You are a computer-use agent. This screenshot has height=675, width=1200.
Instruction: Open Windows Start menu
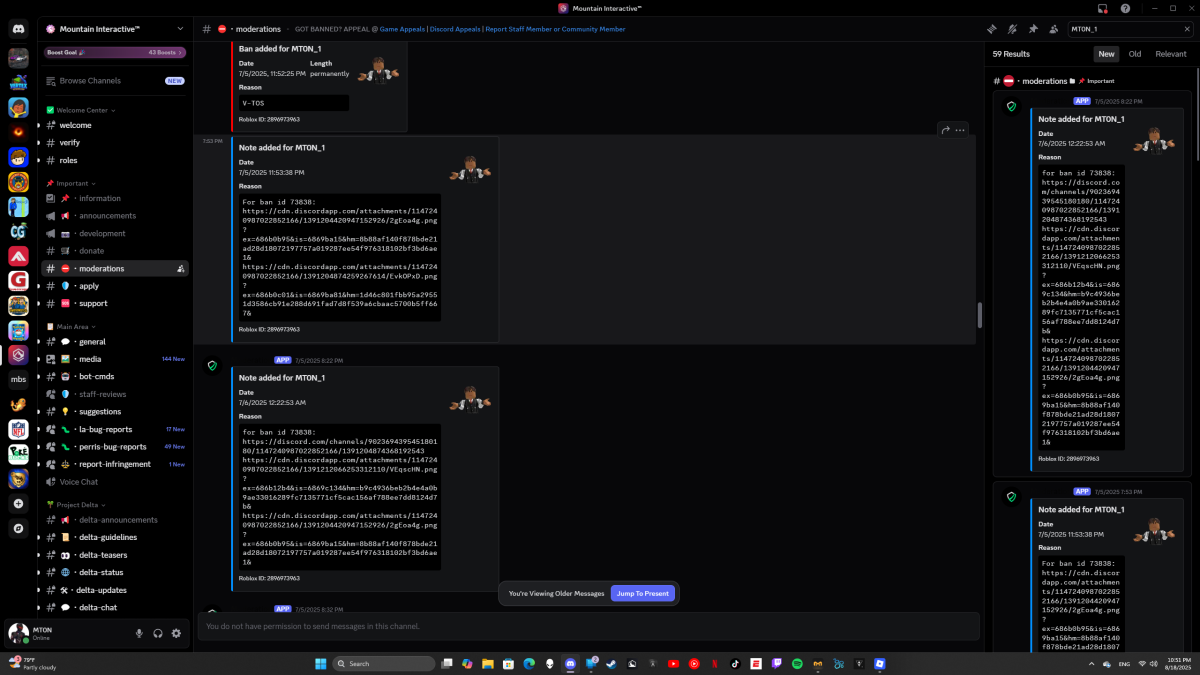tap(321, 663)
